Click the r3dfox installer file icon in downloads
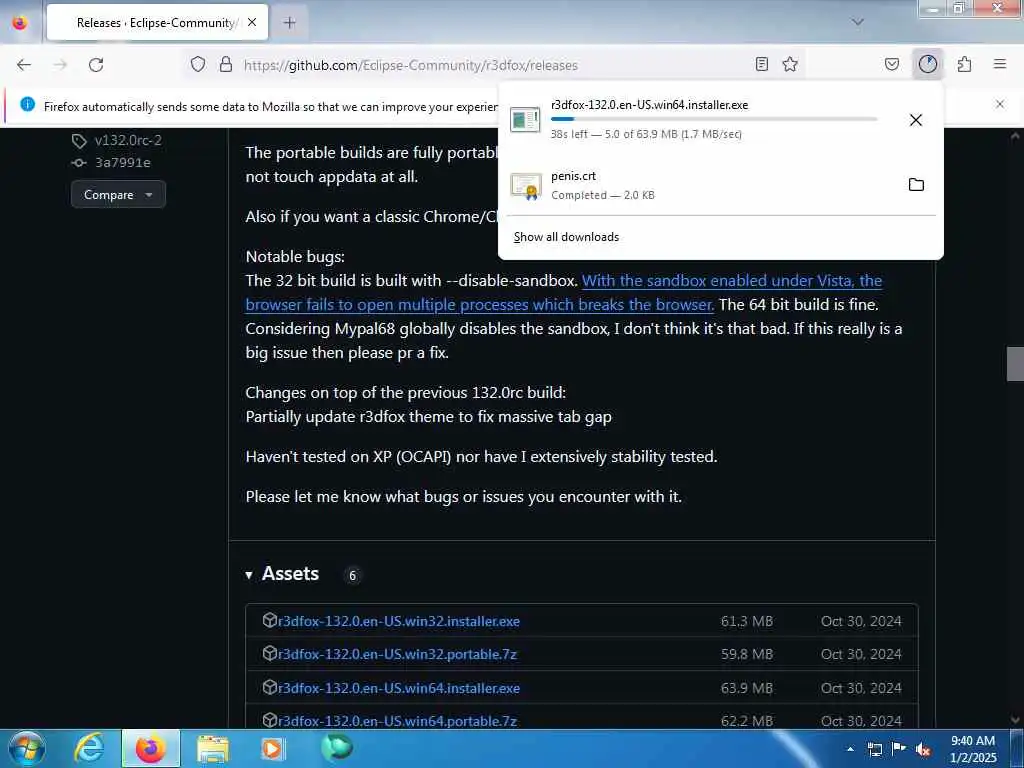 [525, 120]
